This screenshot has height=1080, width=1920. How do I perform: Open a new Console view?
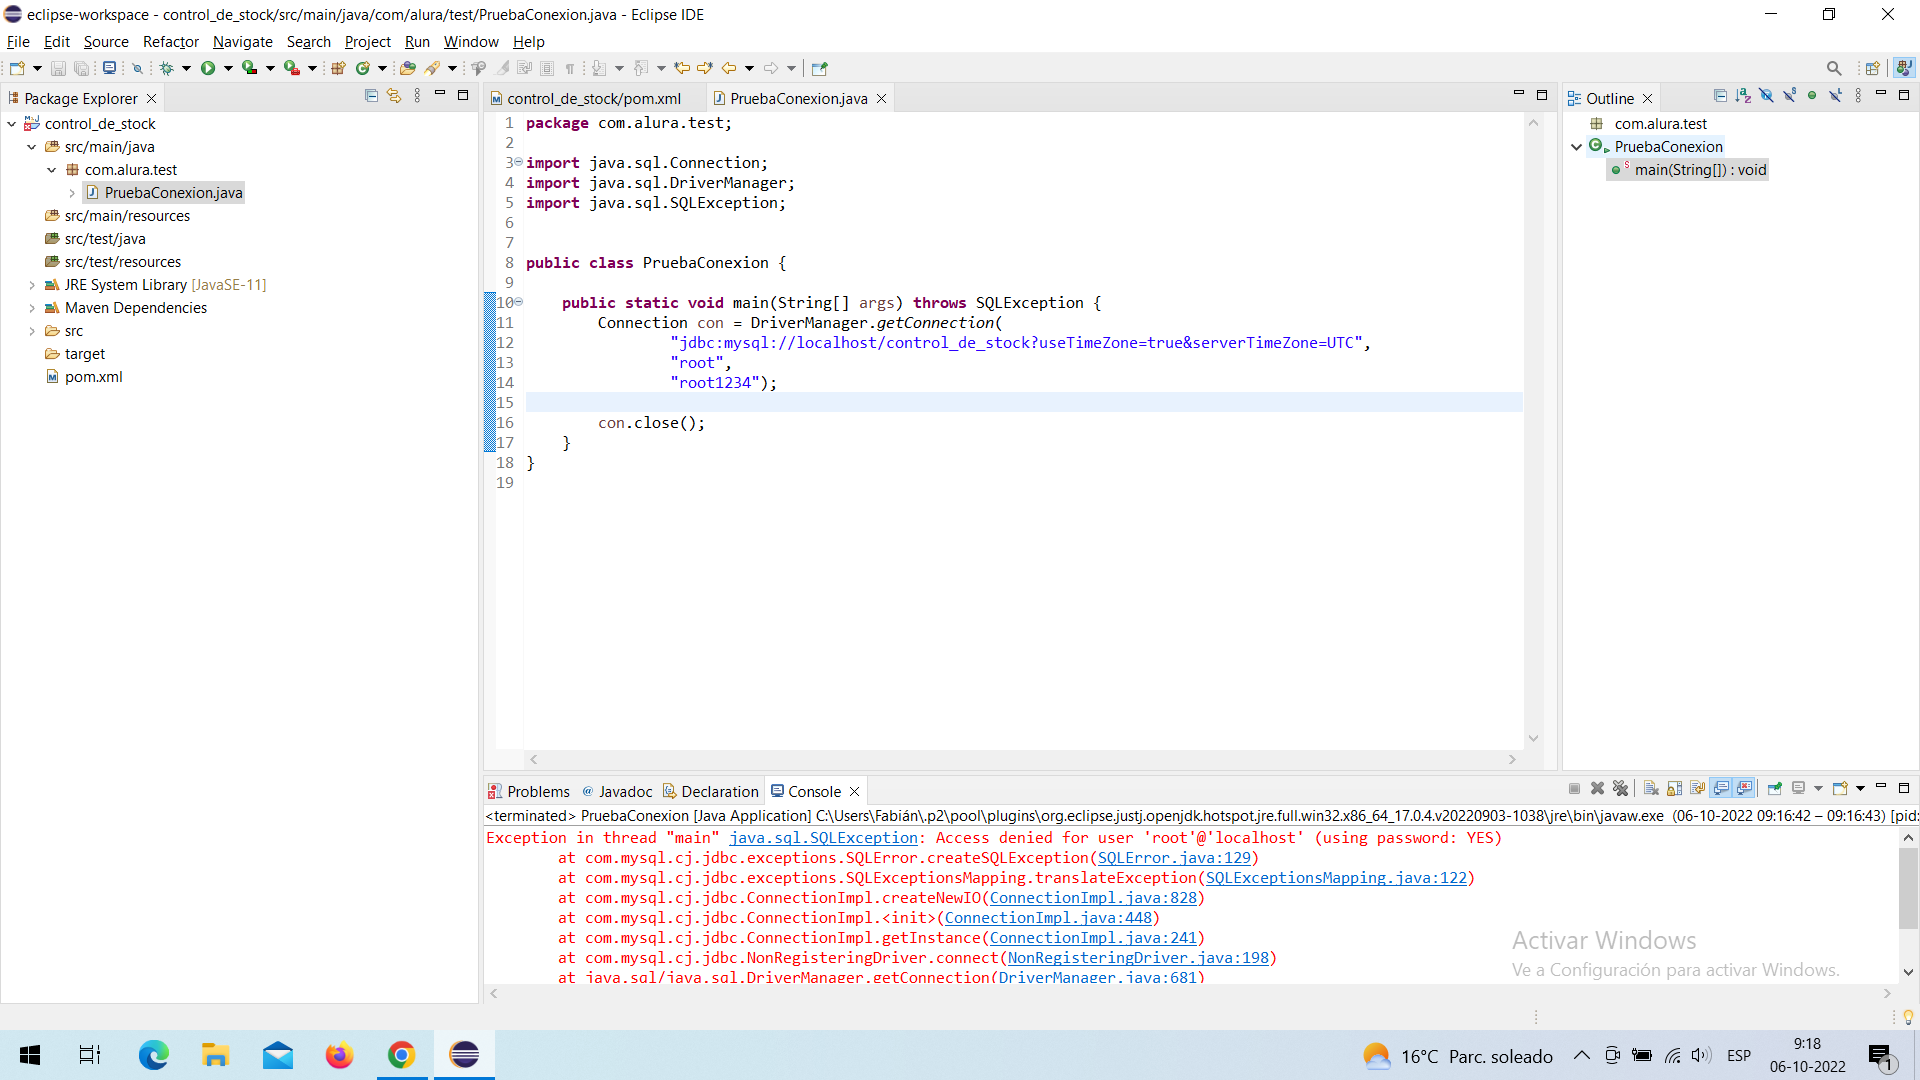pos(1839,789)
